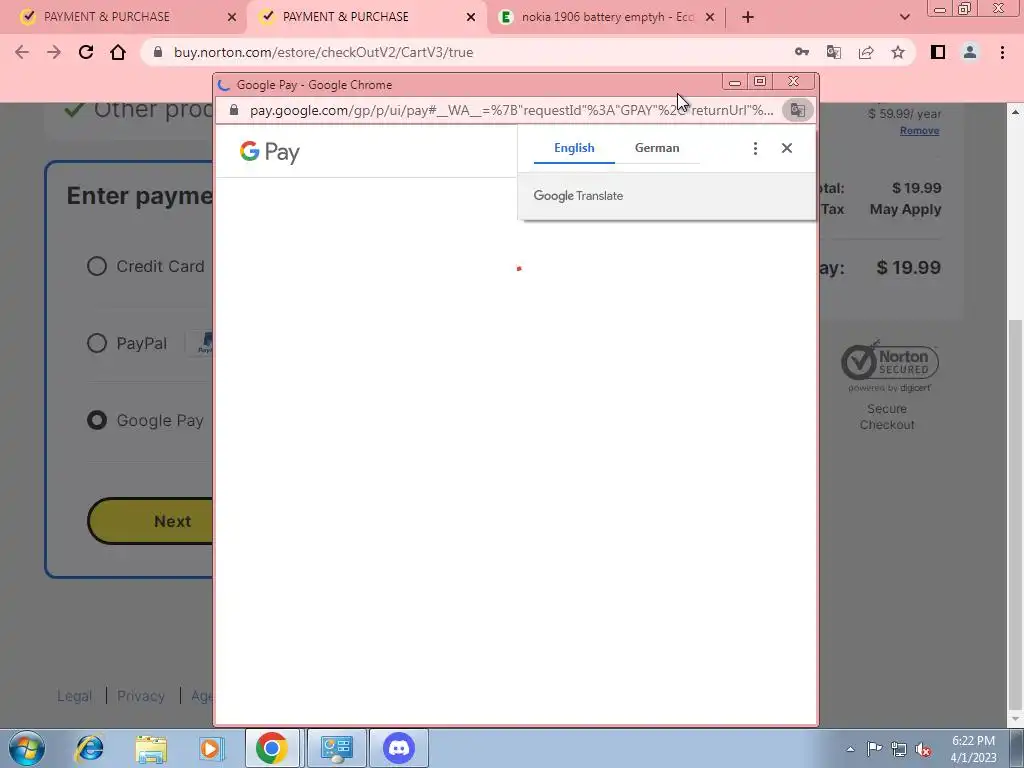Open Windows Media Player from taskbar

211,748
